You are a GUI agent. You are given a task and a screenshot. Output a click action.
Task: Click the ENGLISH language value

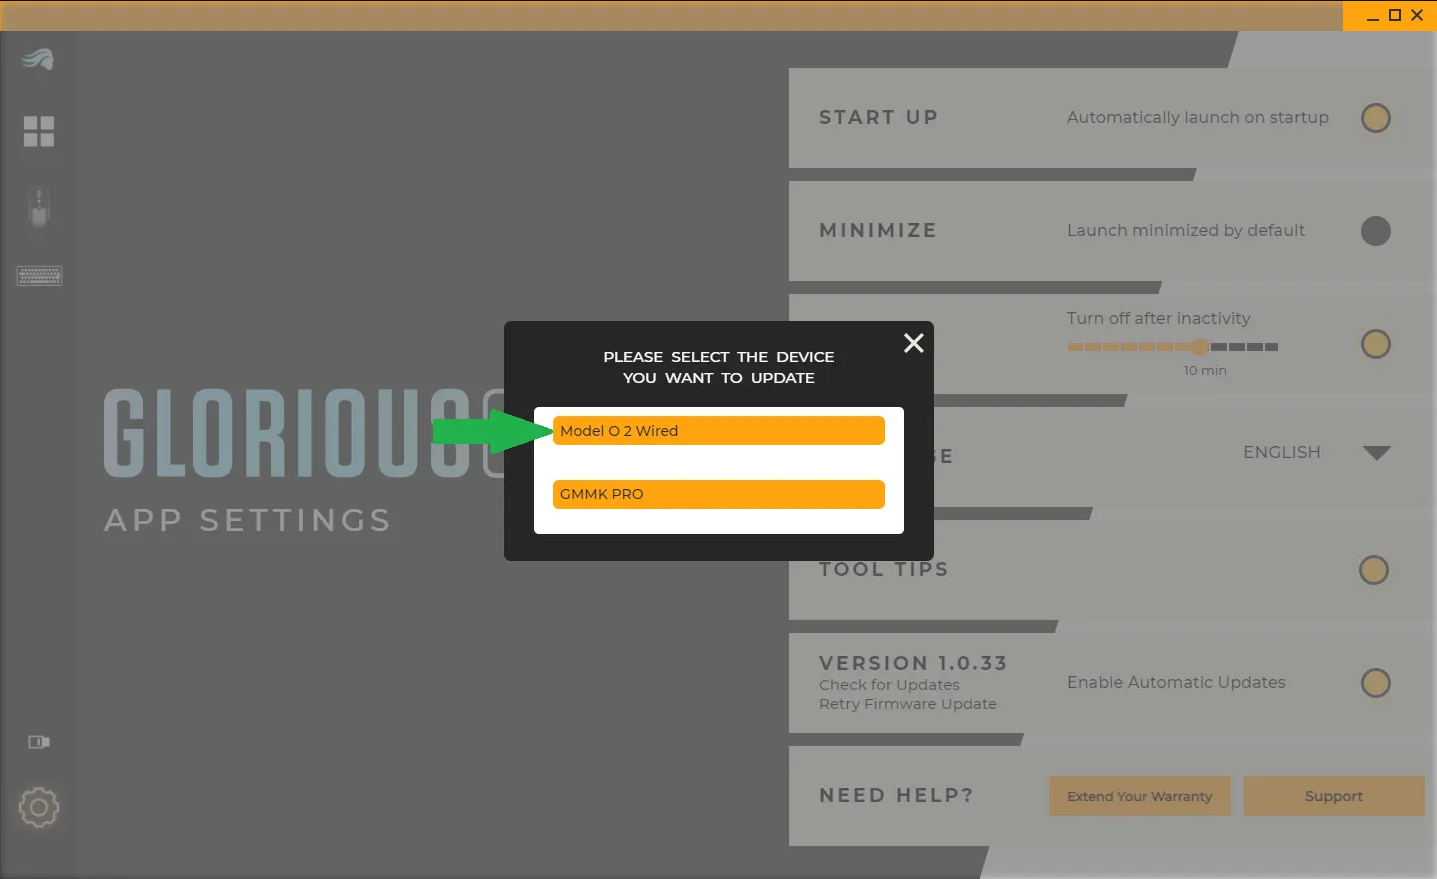1282,452
